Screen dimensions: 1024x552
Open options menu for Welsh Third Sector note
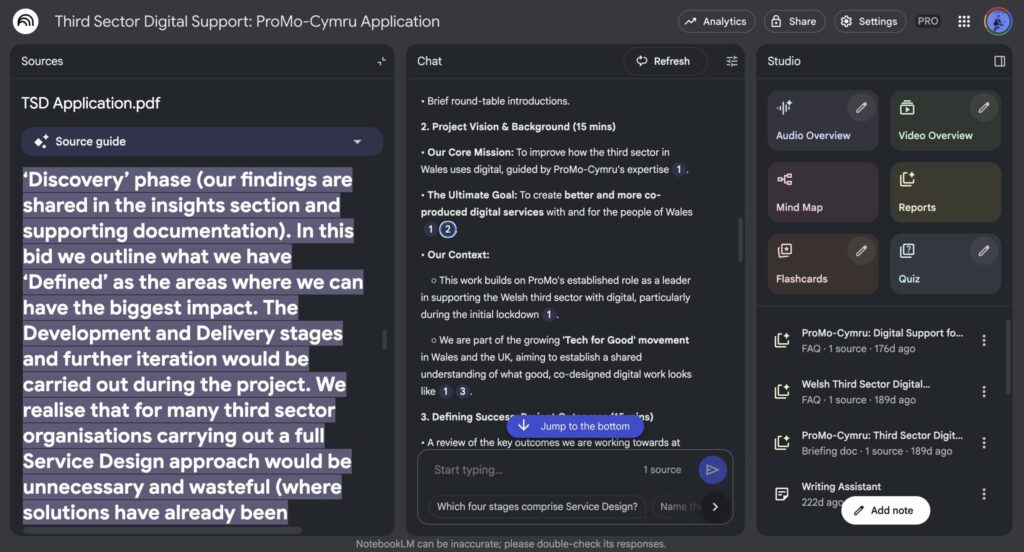point(984,391)
